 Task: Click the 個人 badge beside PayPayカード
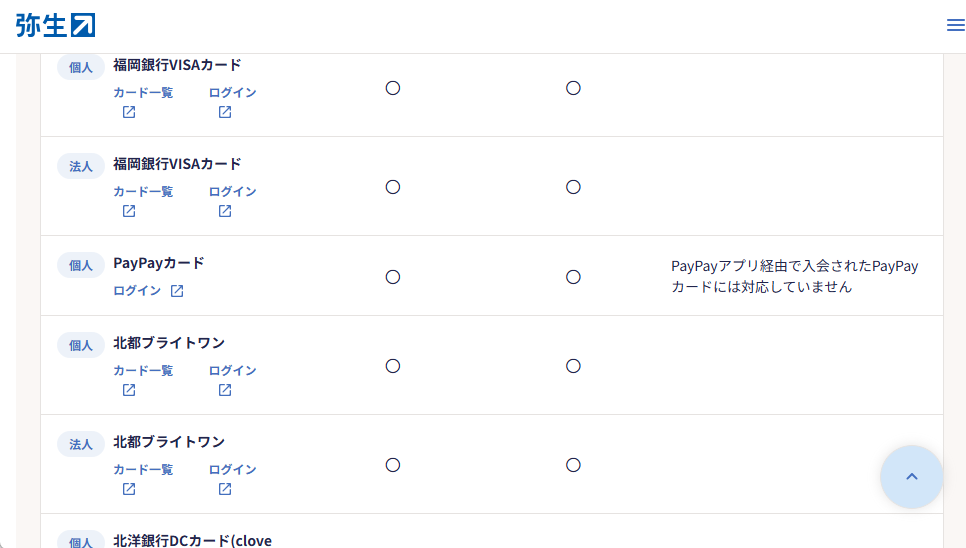81,265
